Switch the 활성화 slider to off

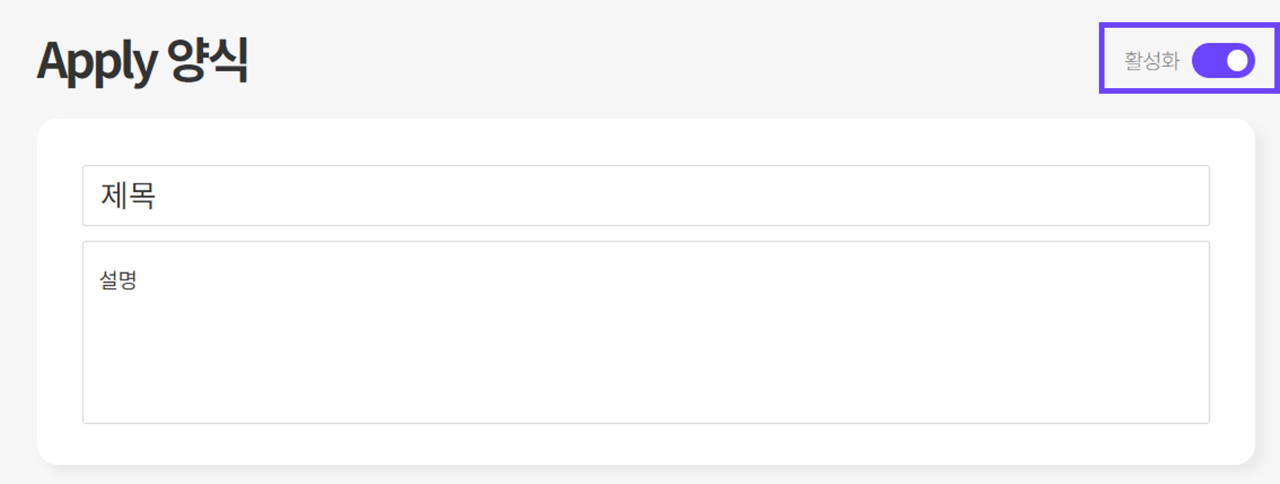(x=1223, y=61)
